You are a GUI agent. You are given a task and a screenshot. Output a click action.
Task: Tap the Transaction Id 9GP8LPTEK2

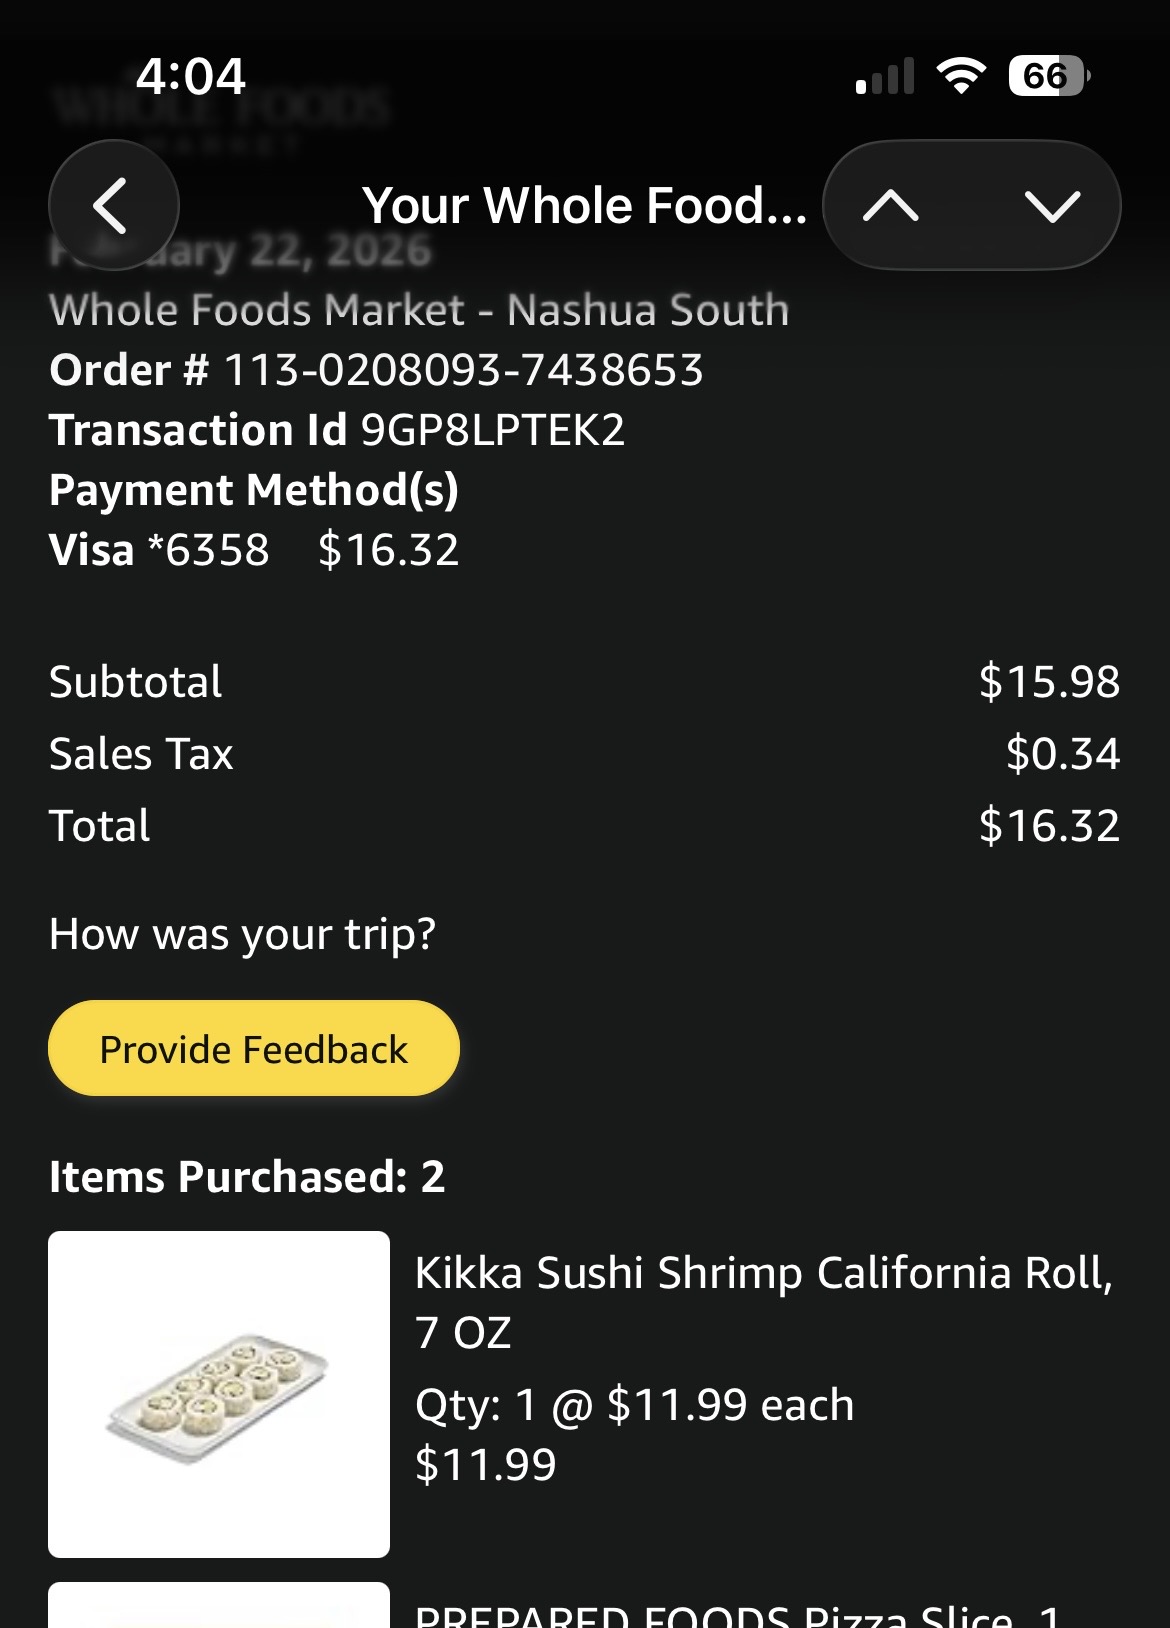click(x=492, y=431)
